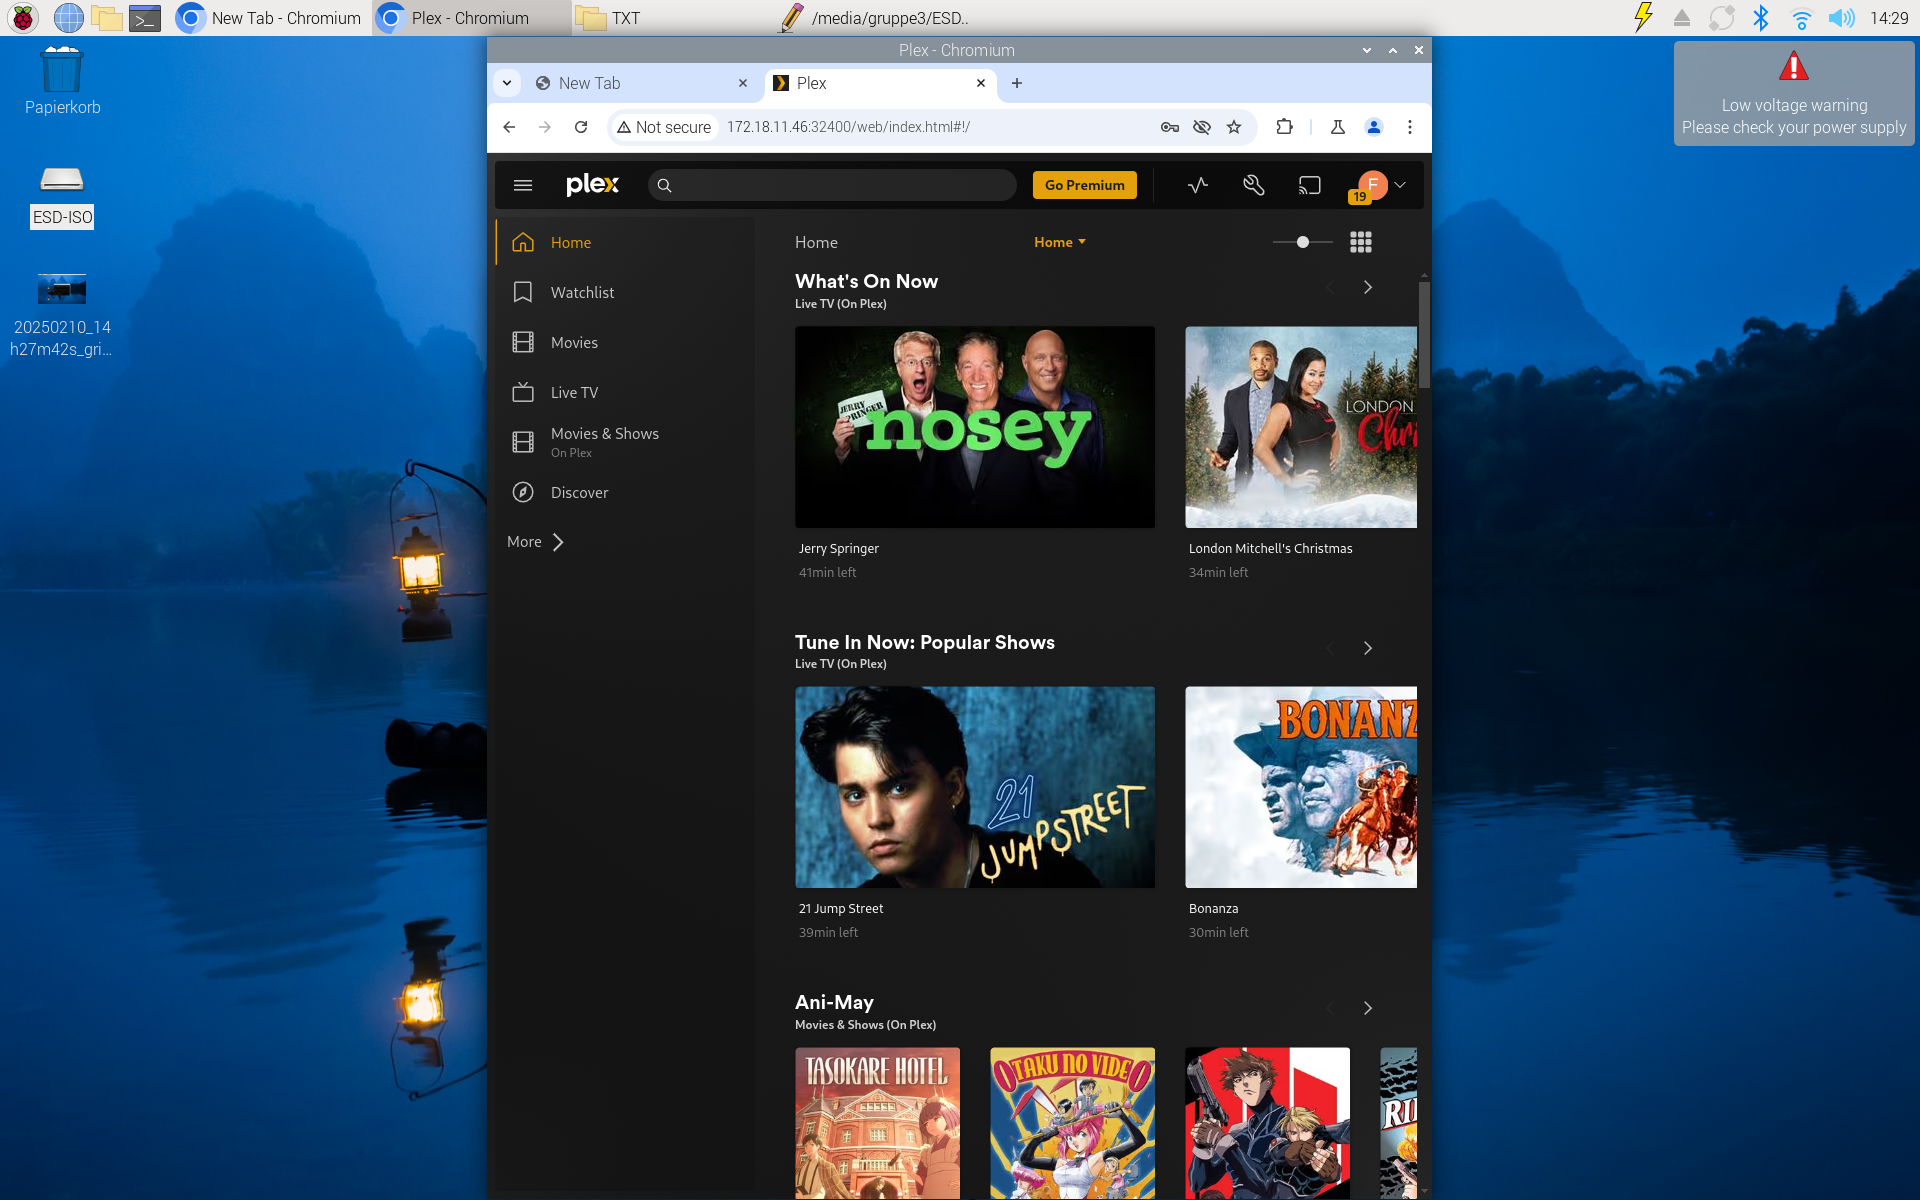Image resolution: width=1920 pixels, height=1200 pixels.
Task: Close the Plex browser tab
Action: point(981,83)
